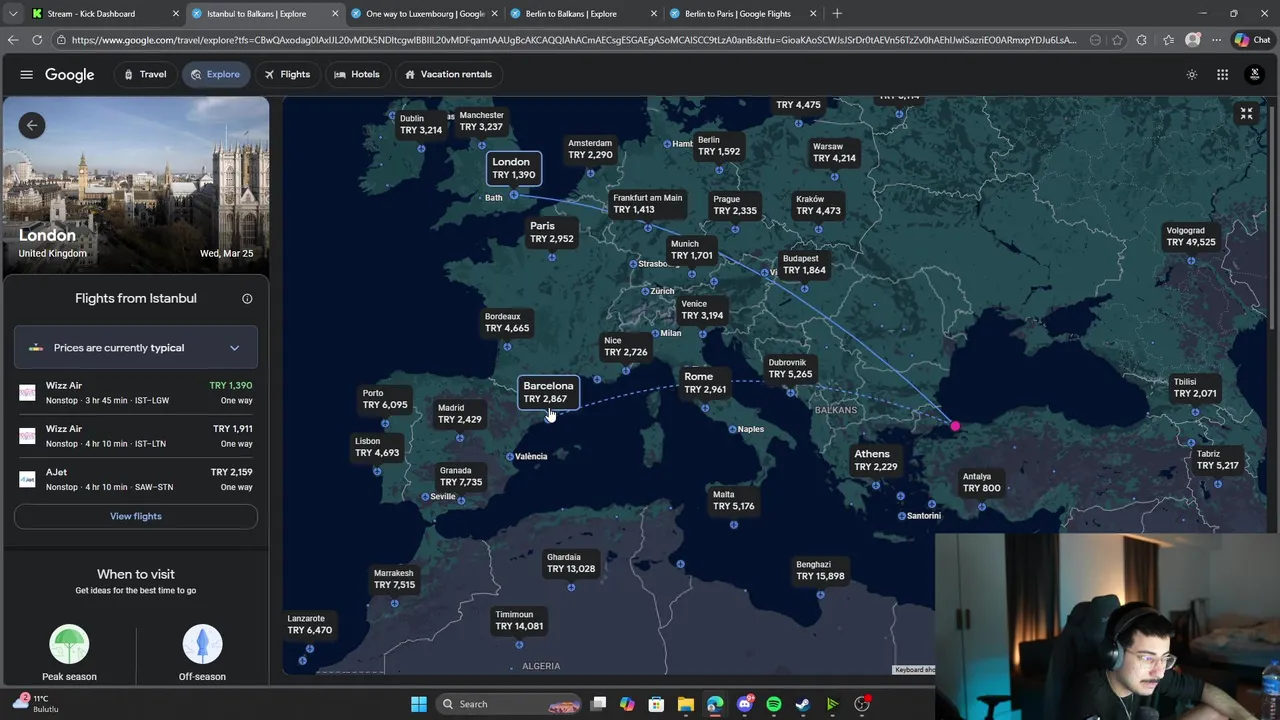Open the tab search dropdown arrow

tap(13, 13)
